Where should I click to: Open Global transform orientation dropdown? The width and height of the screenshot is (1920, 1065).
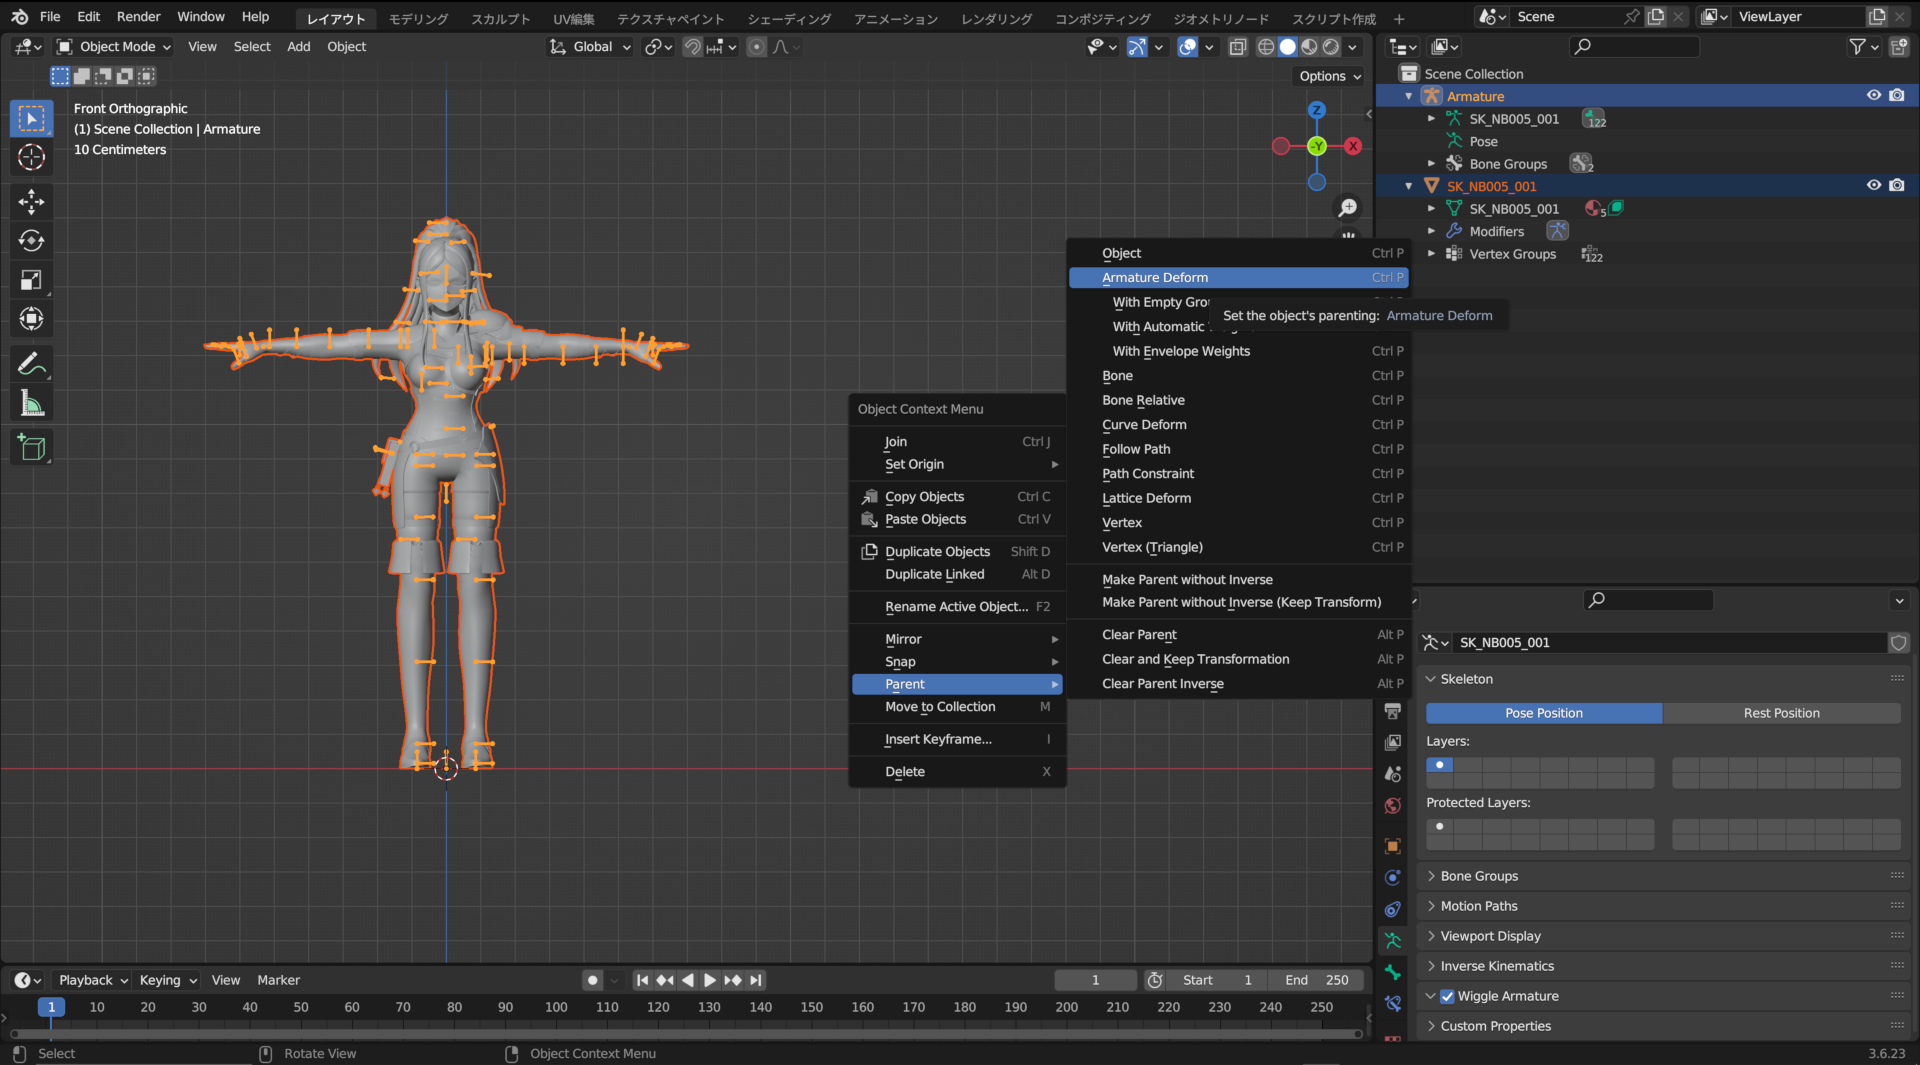(590, 47)
